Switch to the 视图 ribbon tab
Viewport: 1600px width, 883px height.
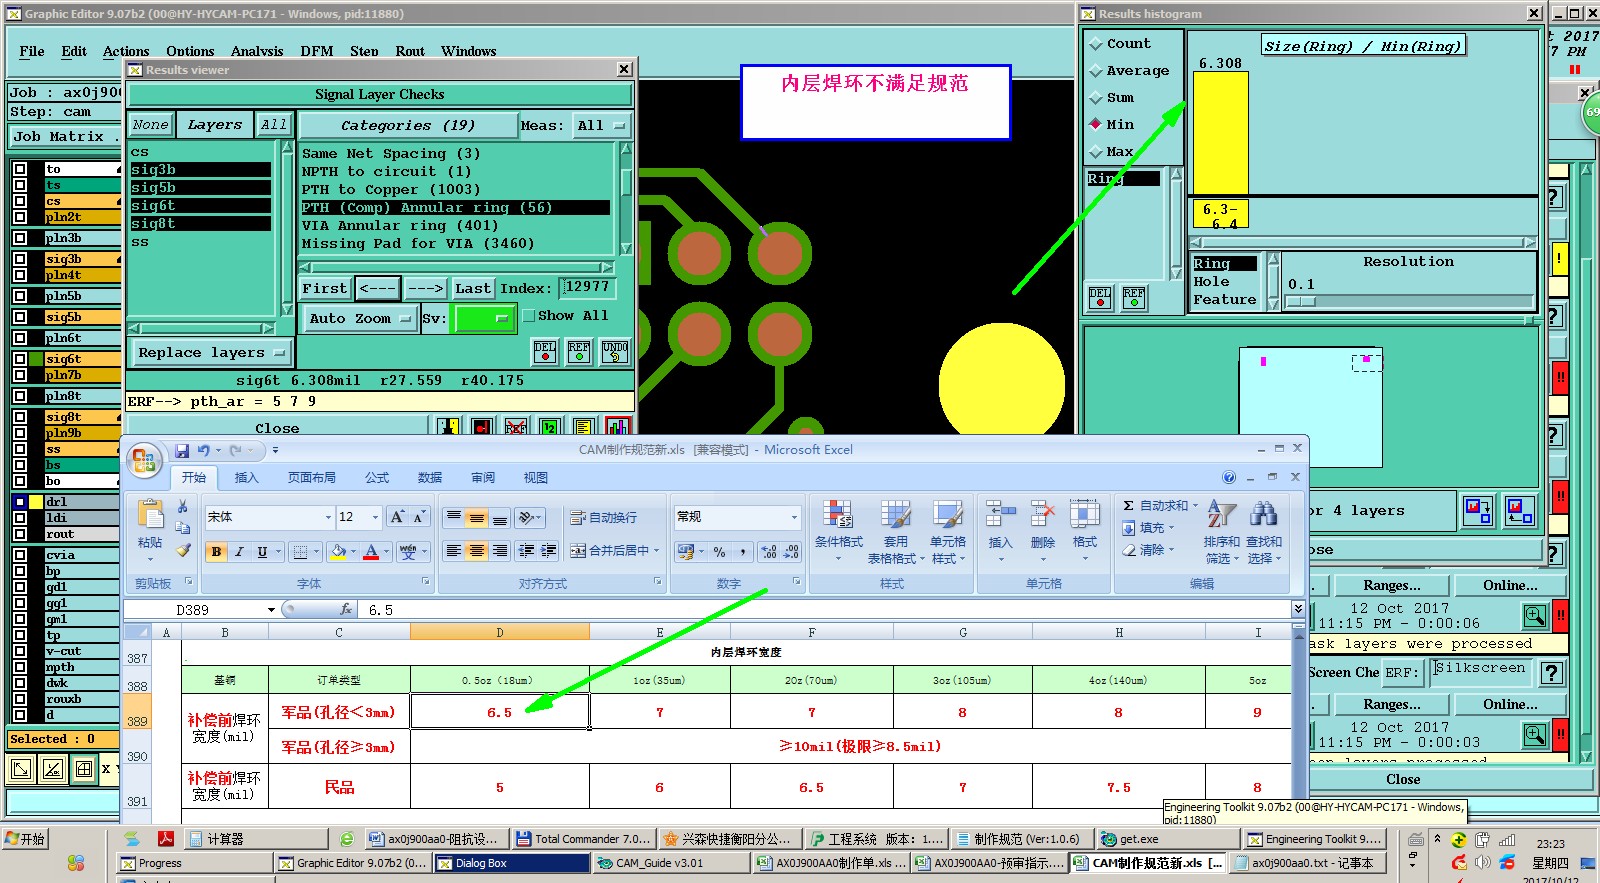(x=536, y=478)
